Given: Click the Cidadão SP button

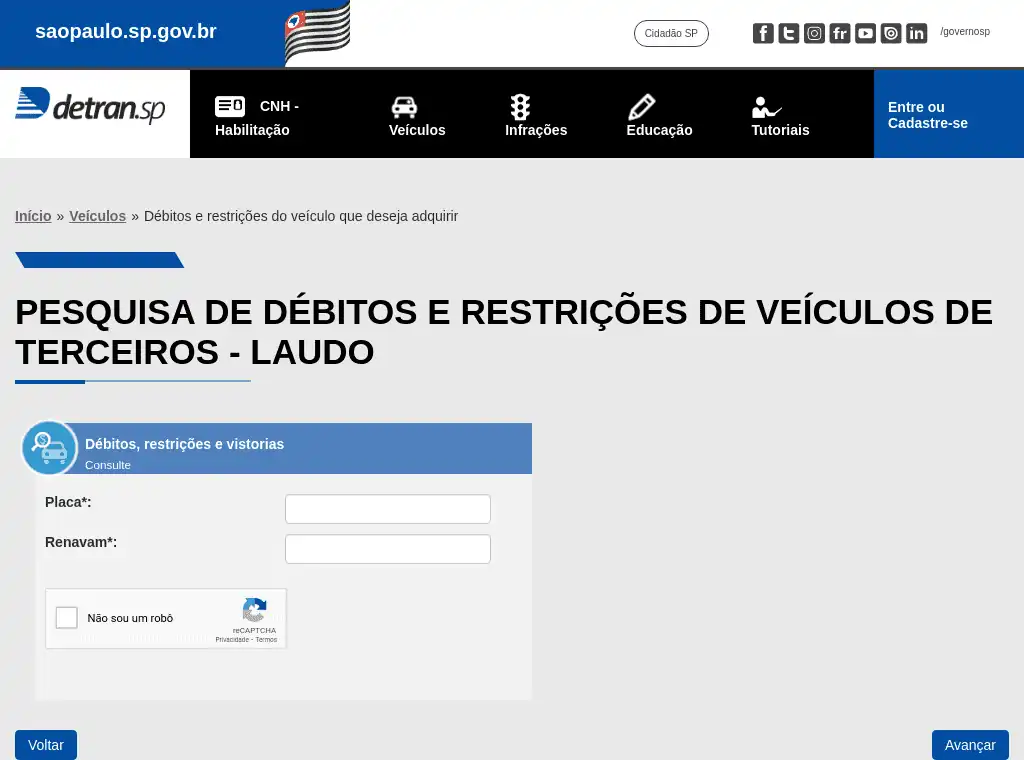Looking at the screenshot, I should (671, 34).
